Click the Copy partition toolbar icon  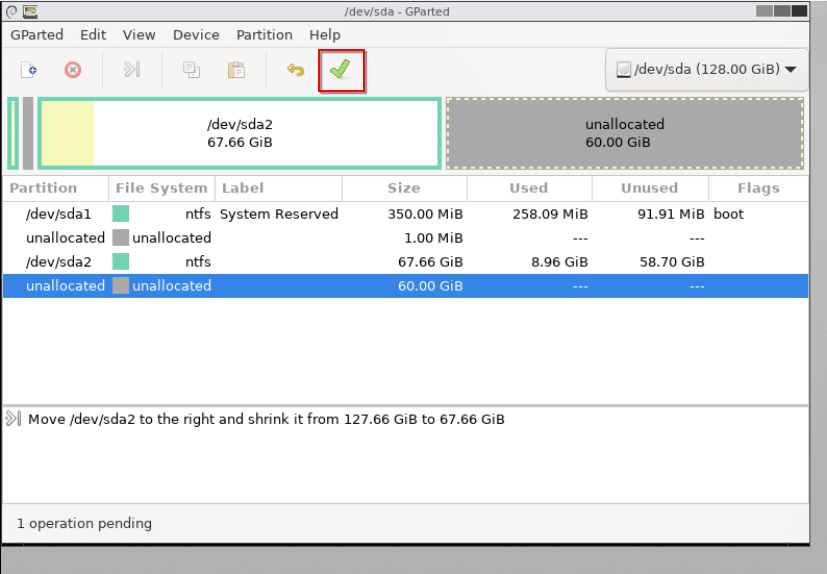191,70
